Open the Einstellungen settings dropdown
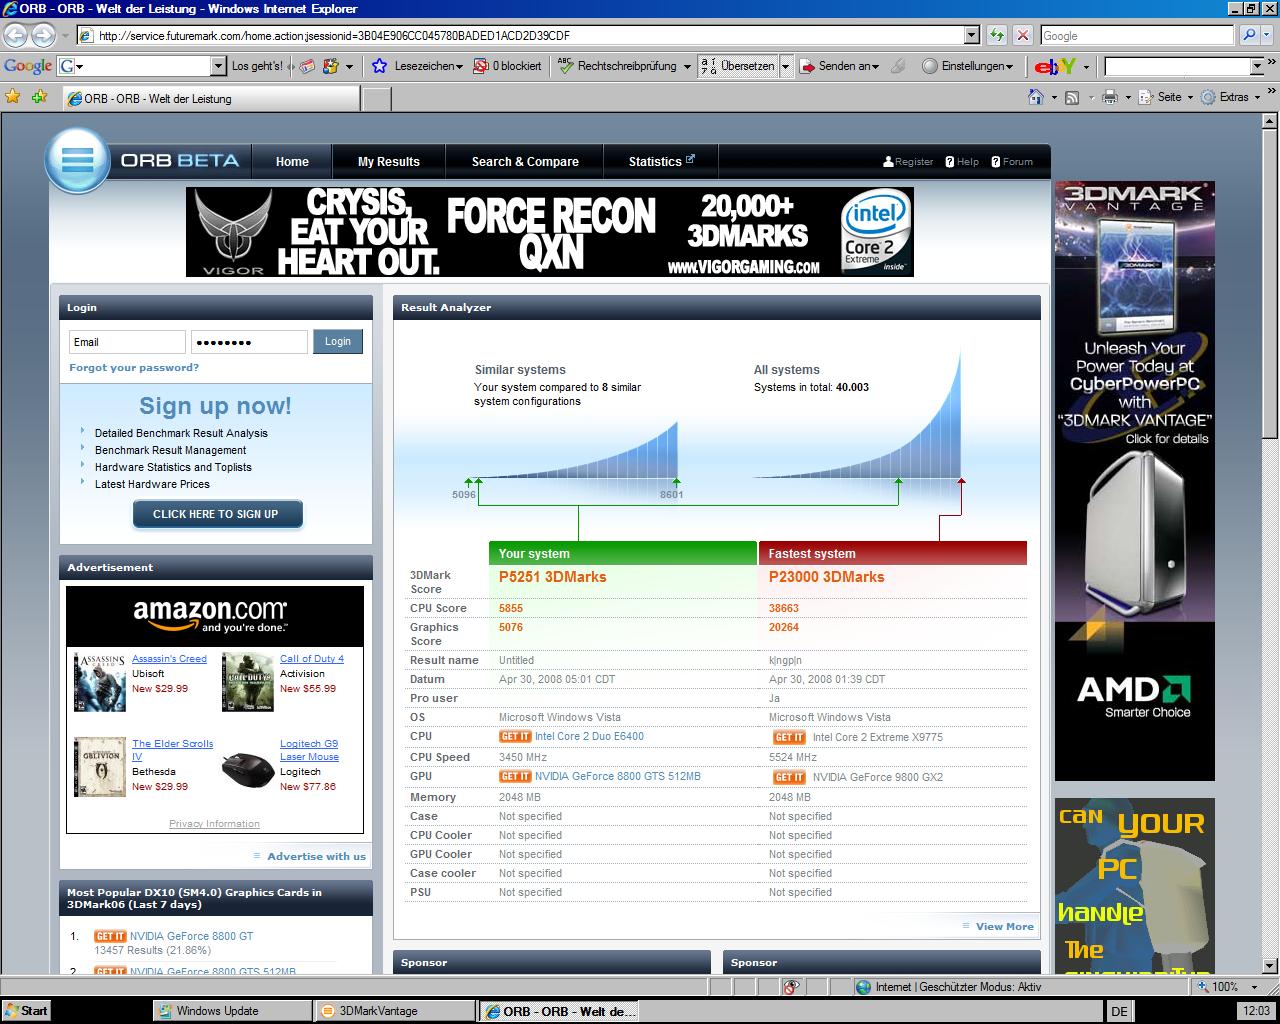 (x=968, y=66)
